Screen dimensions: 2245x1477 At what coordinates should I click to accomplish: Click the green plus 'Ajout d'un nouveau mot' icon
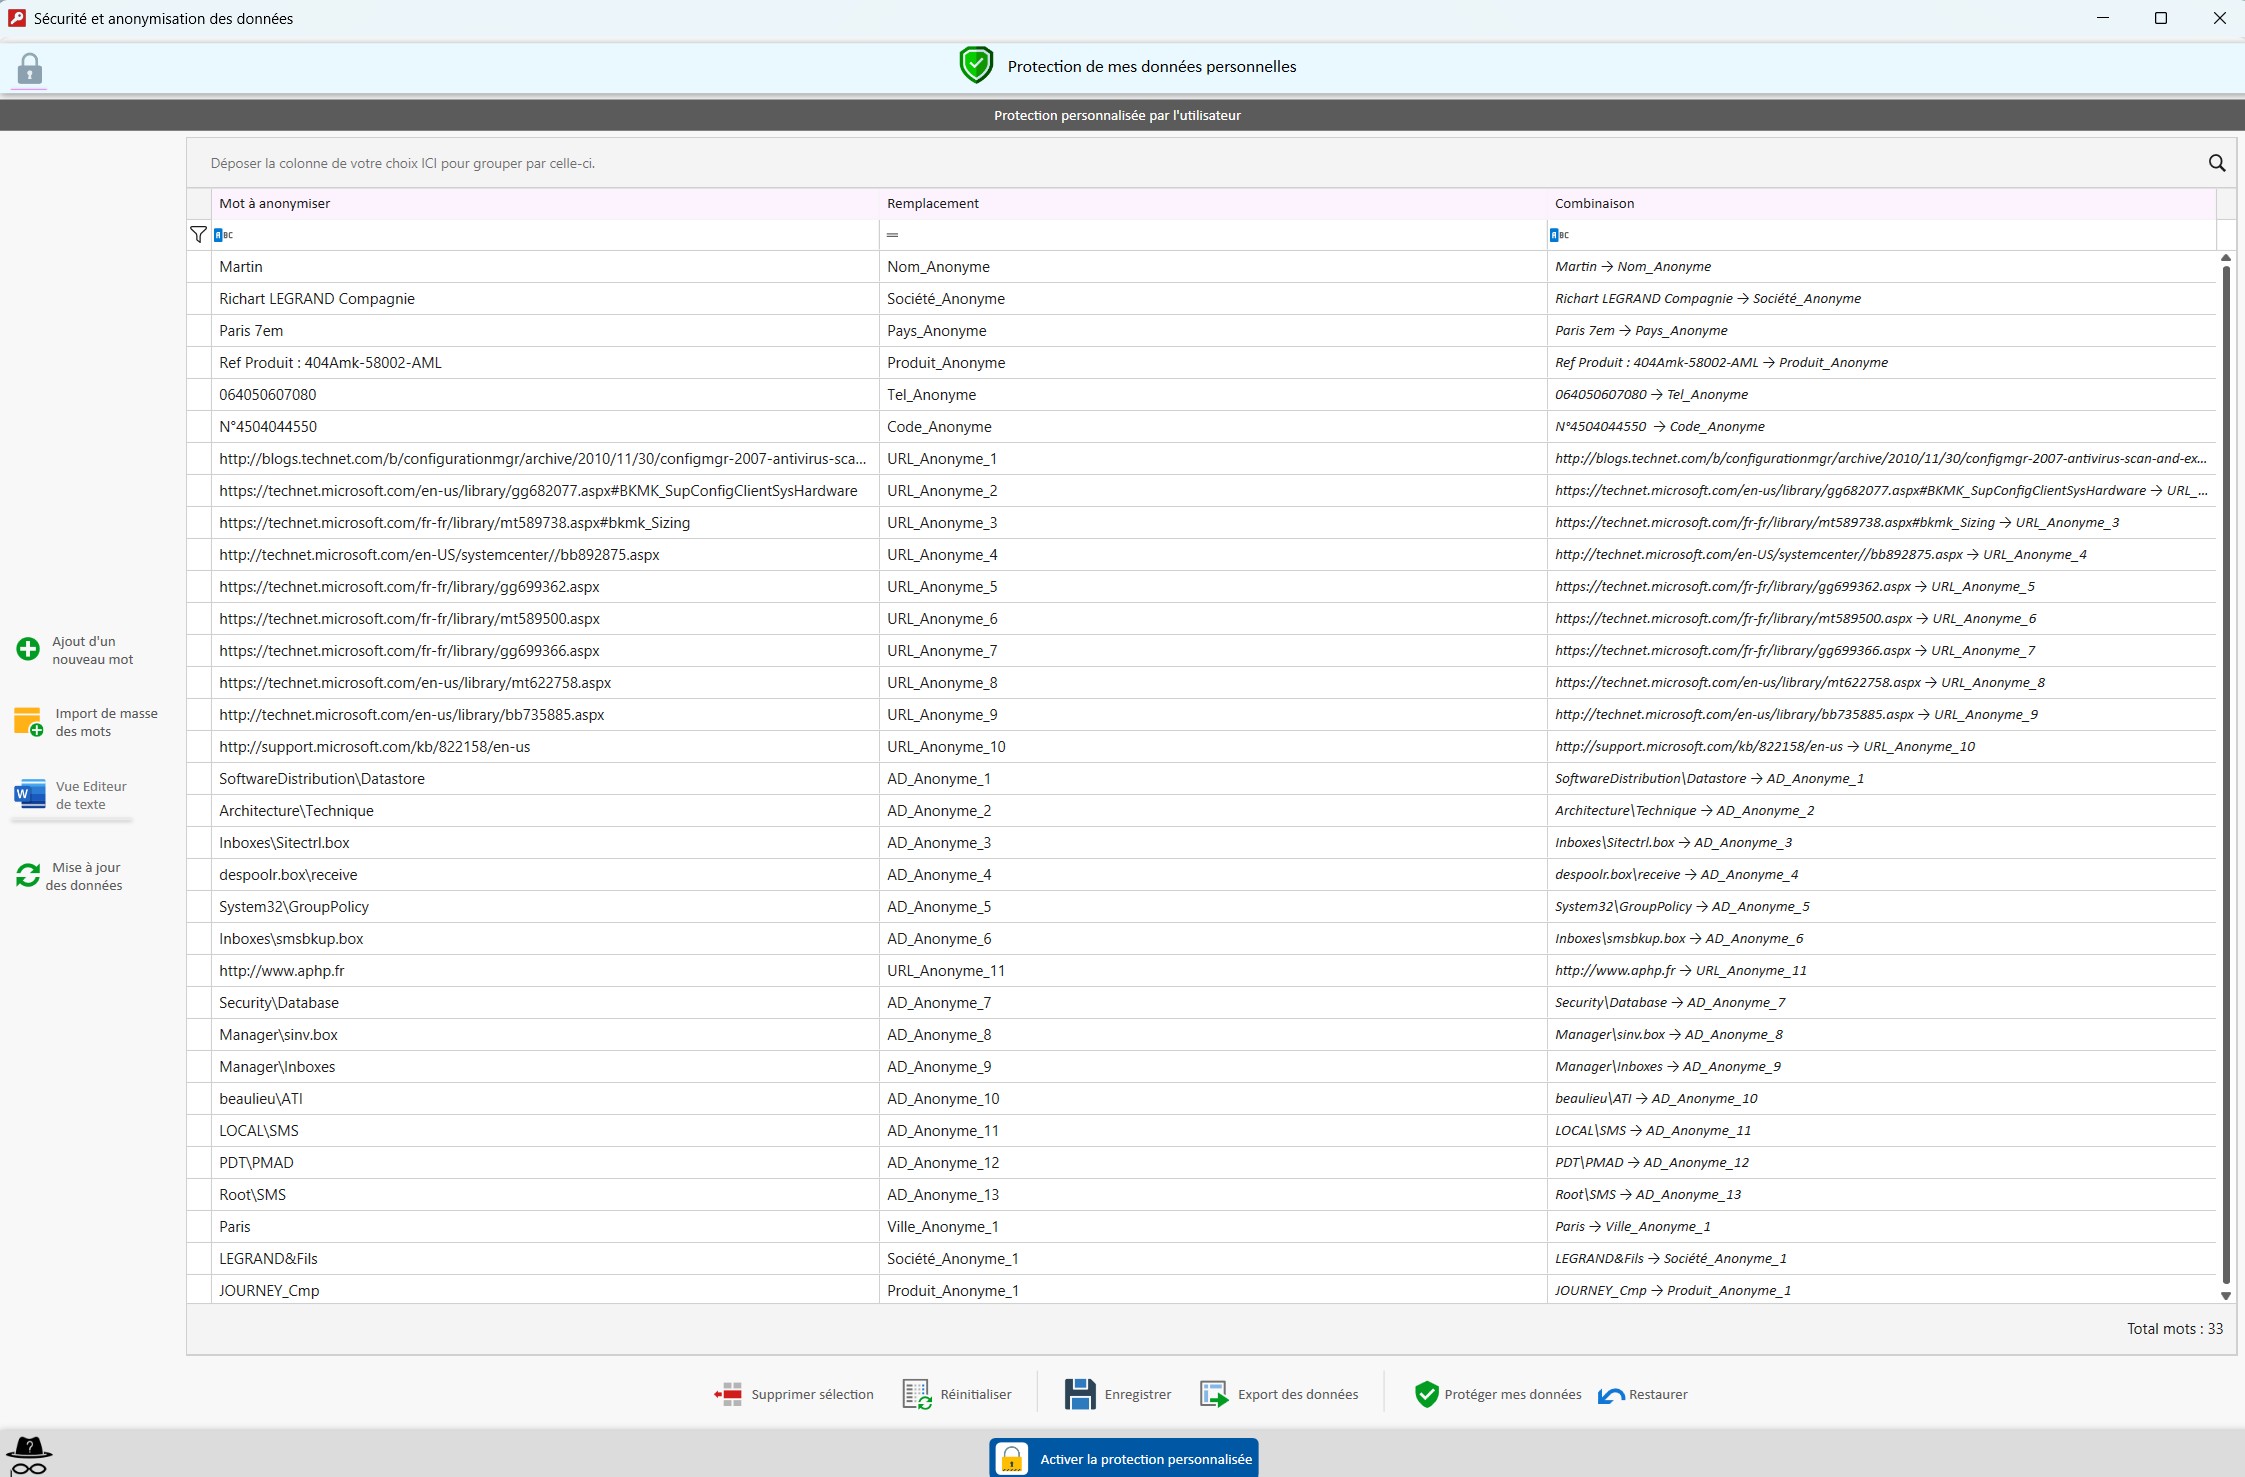[28, 650]
